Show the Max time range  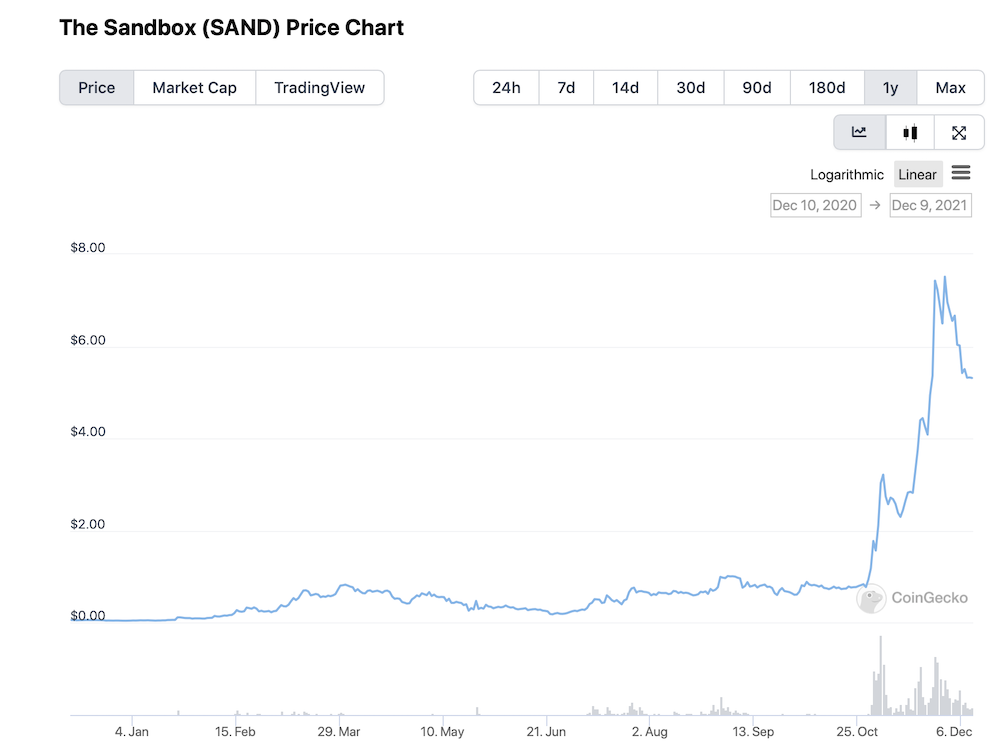pos(950,87)
